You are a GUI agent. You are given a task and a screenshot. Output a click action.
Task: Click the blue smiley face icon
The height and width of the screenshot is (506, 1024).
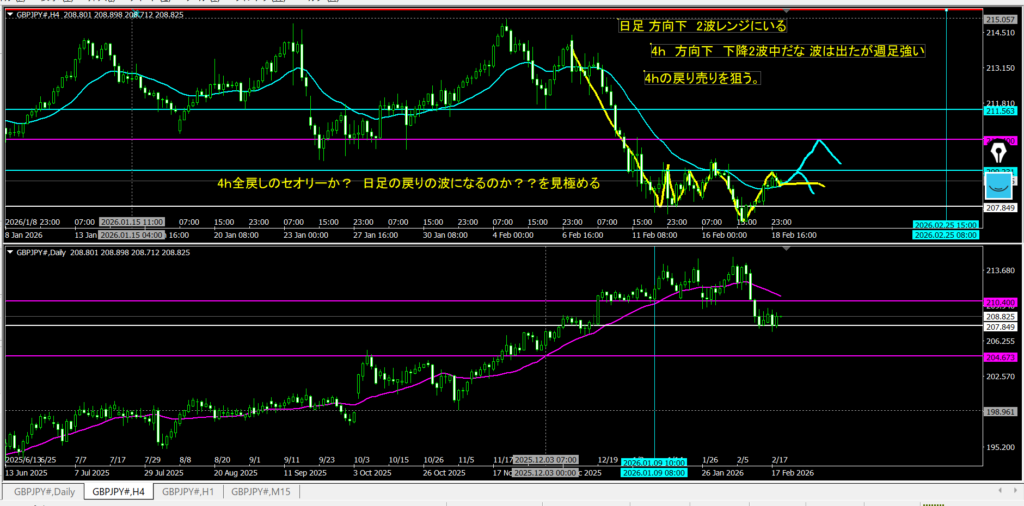999,185
